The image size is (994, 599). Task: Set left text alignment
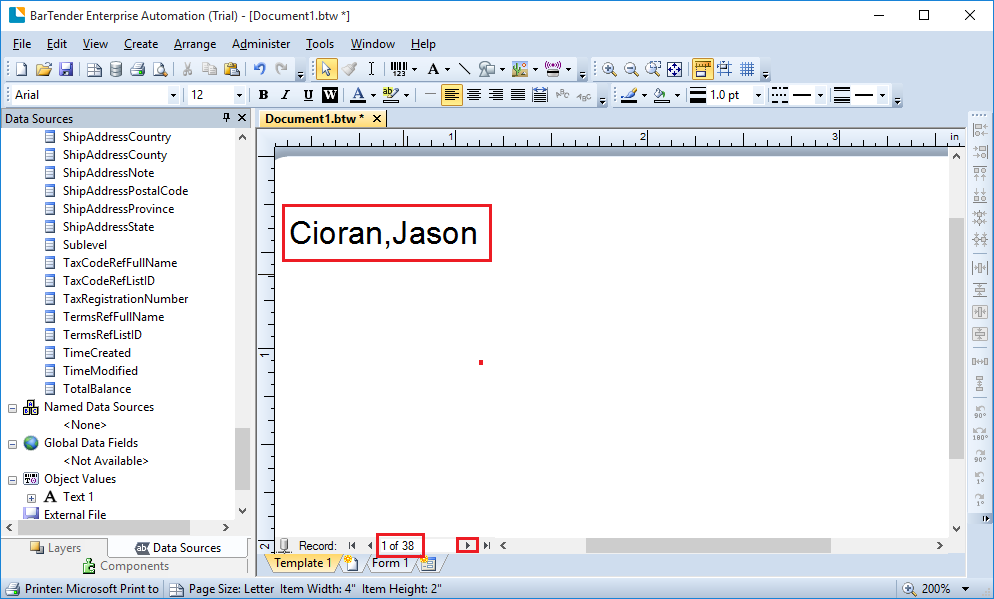451,95
